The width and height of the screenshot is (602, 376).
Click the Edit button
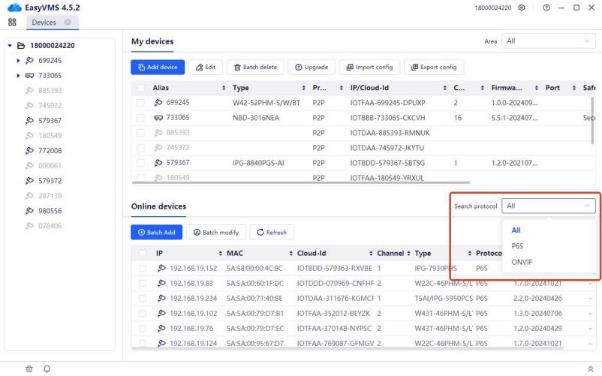click(x=206, y=67)
